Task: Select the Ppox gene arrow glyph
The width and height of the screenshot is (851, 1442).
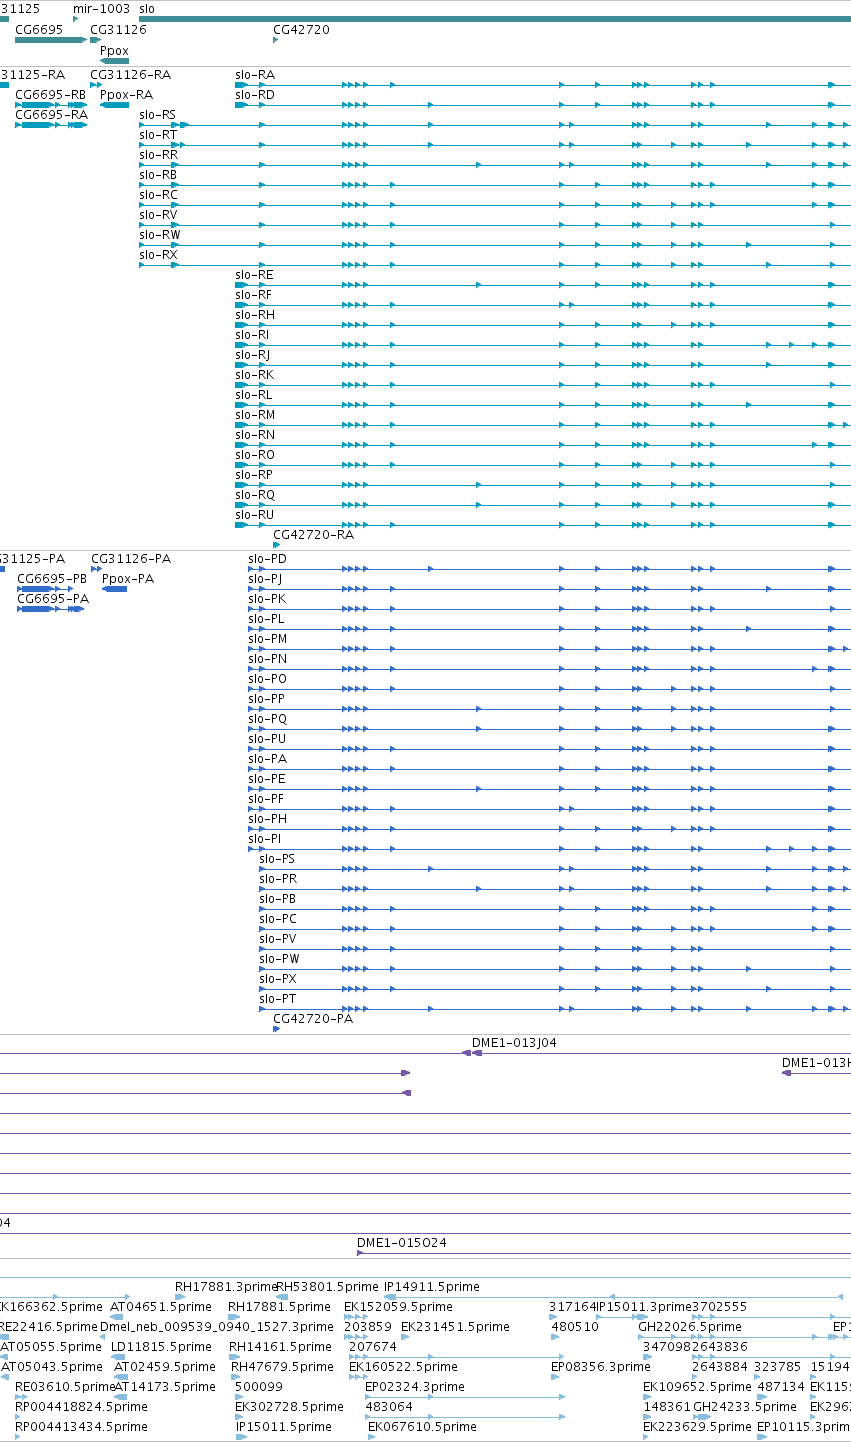Action: (x=114, y=61)
